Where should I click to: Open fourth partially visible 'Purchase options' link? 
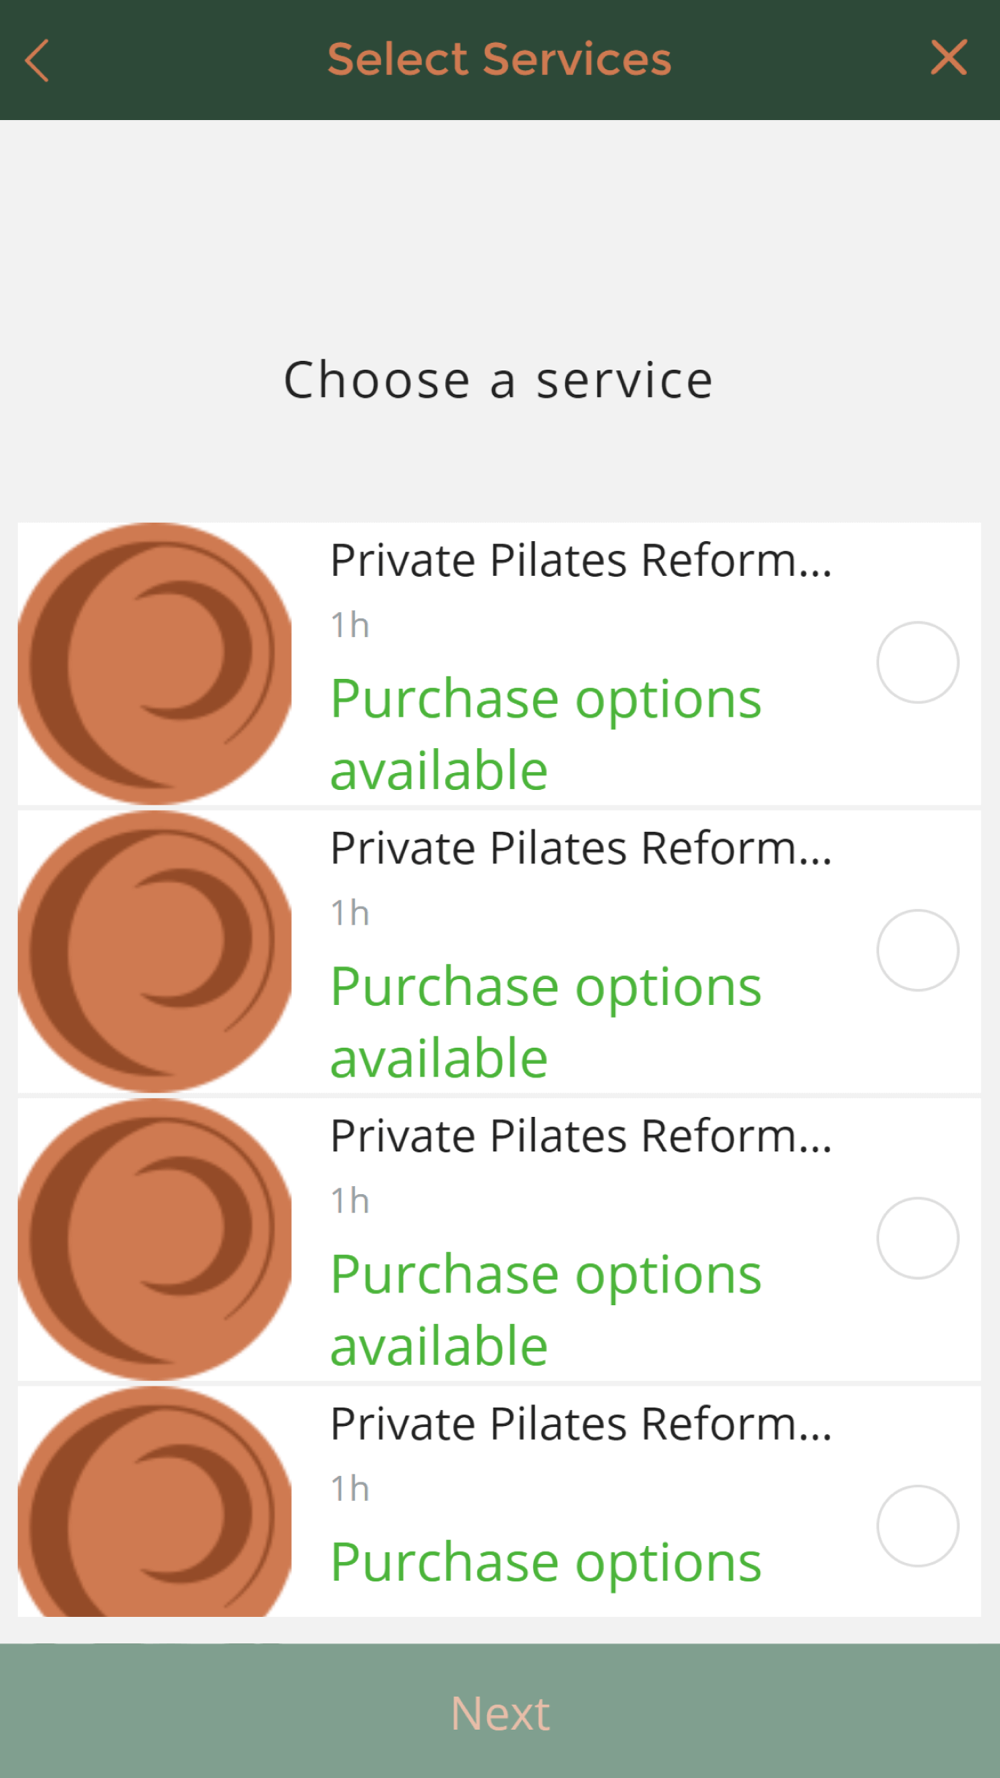546,1563
